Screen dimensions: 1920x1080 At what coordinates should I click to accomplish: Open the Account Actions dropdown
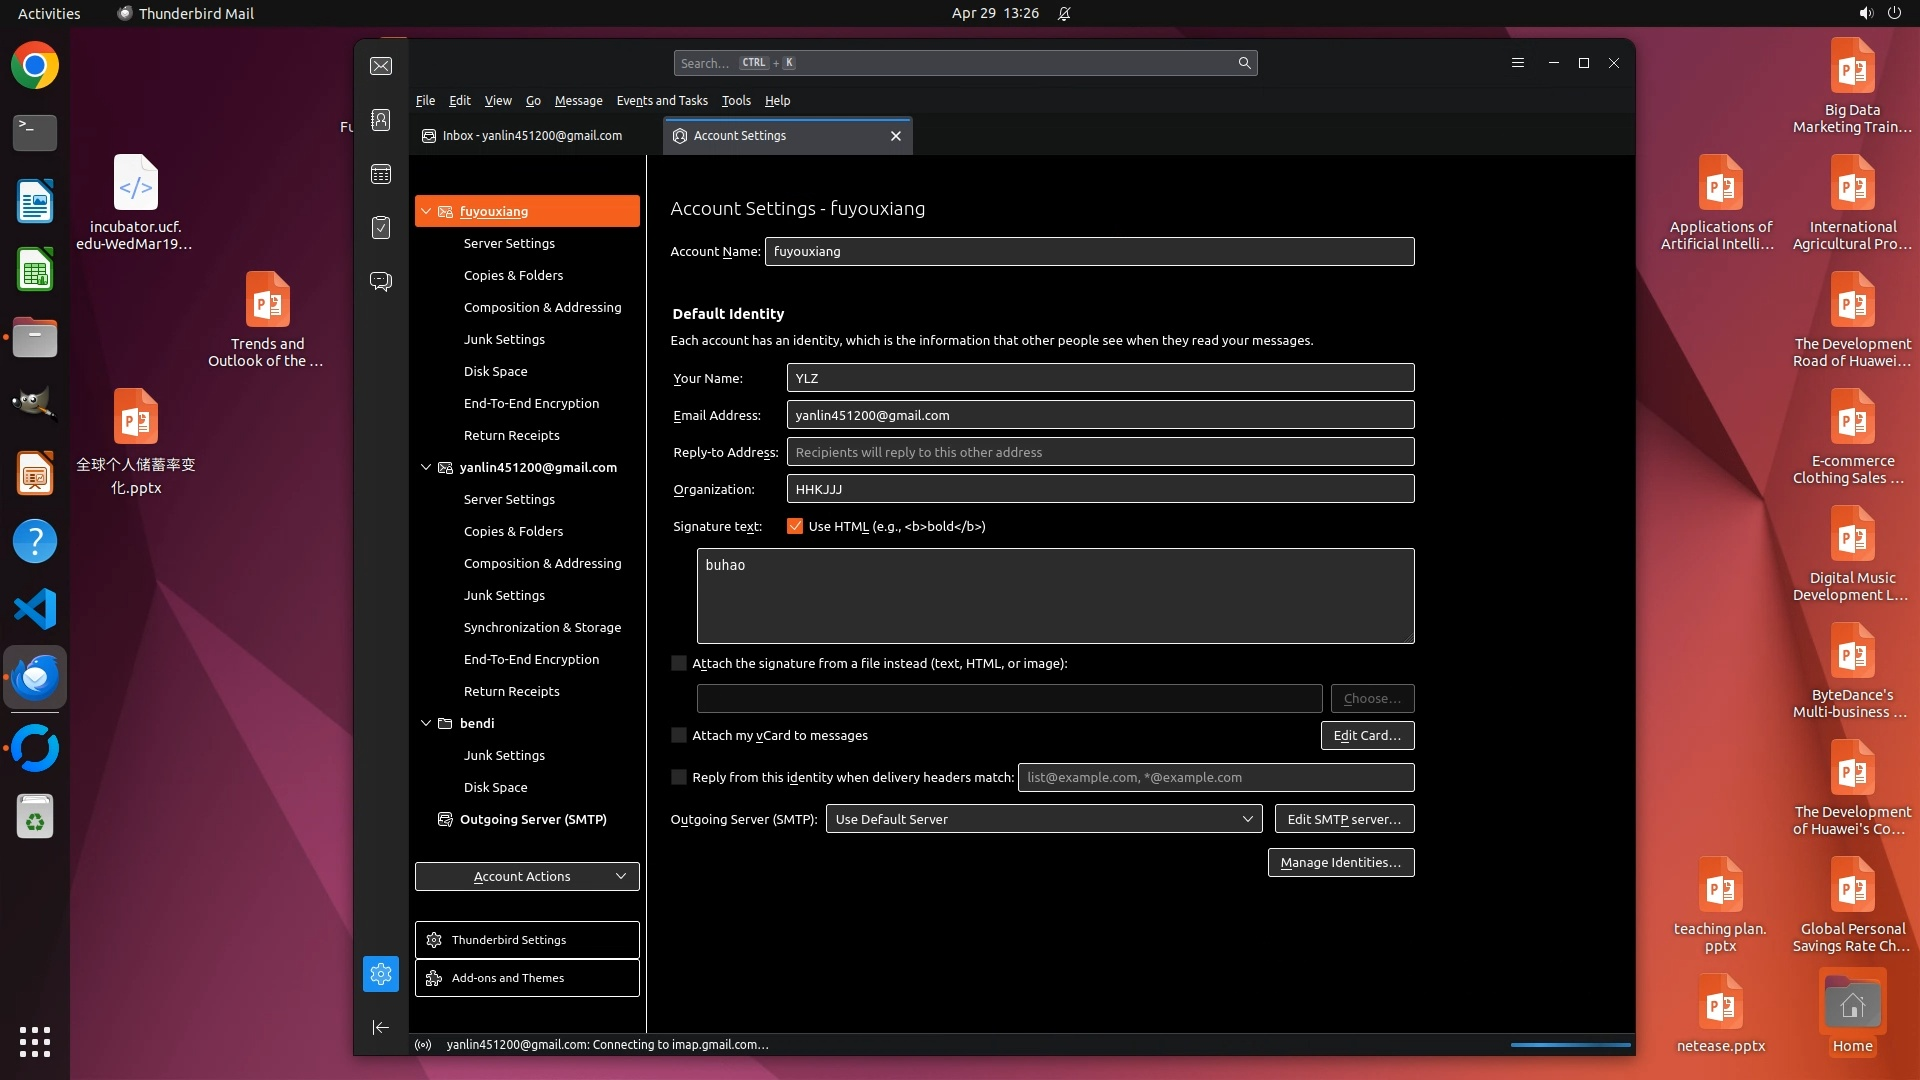pos(527,876)
